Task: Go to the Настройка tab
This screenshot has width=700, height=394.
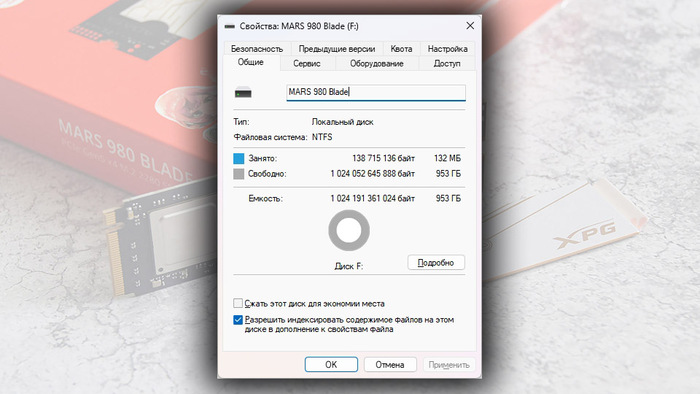Action: (447, 49)
